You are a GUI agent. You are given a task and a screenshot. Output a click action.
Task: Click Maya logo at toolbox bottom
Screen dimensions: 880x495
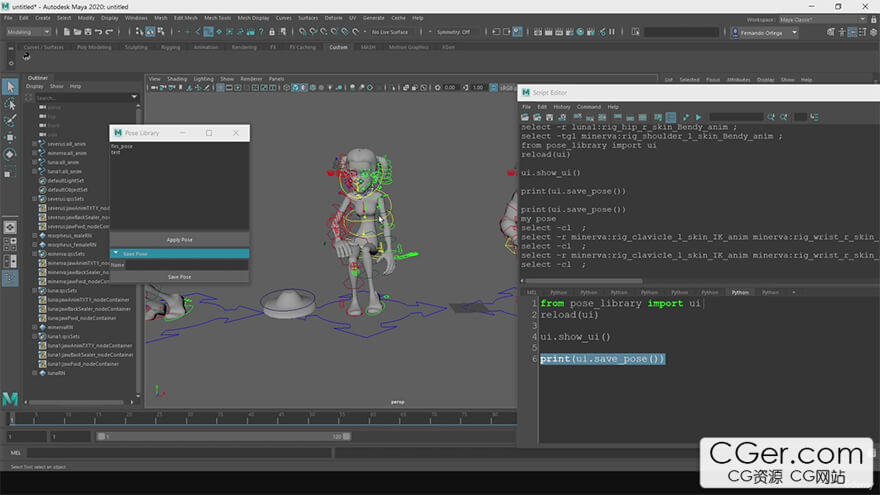pyautogui.click(x=10, y=399)
